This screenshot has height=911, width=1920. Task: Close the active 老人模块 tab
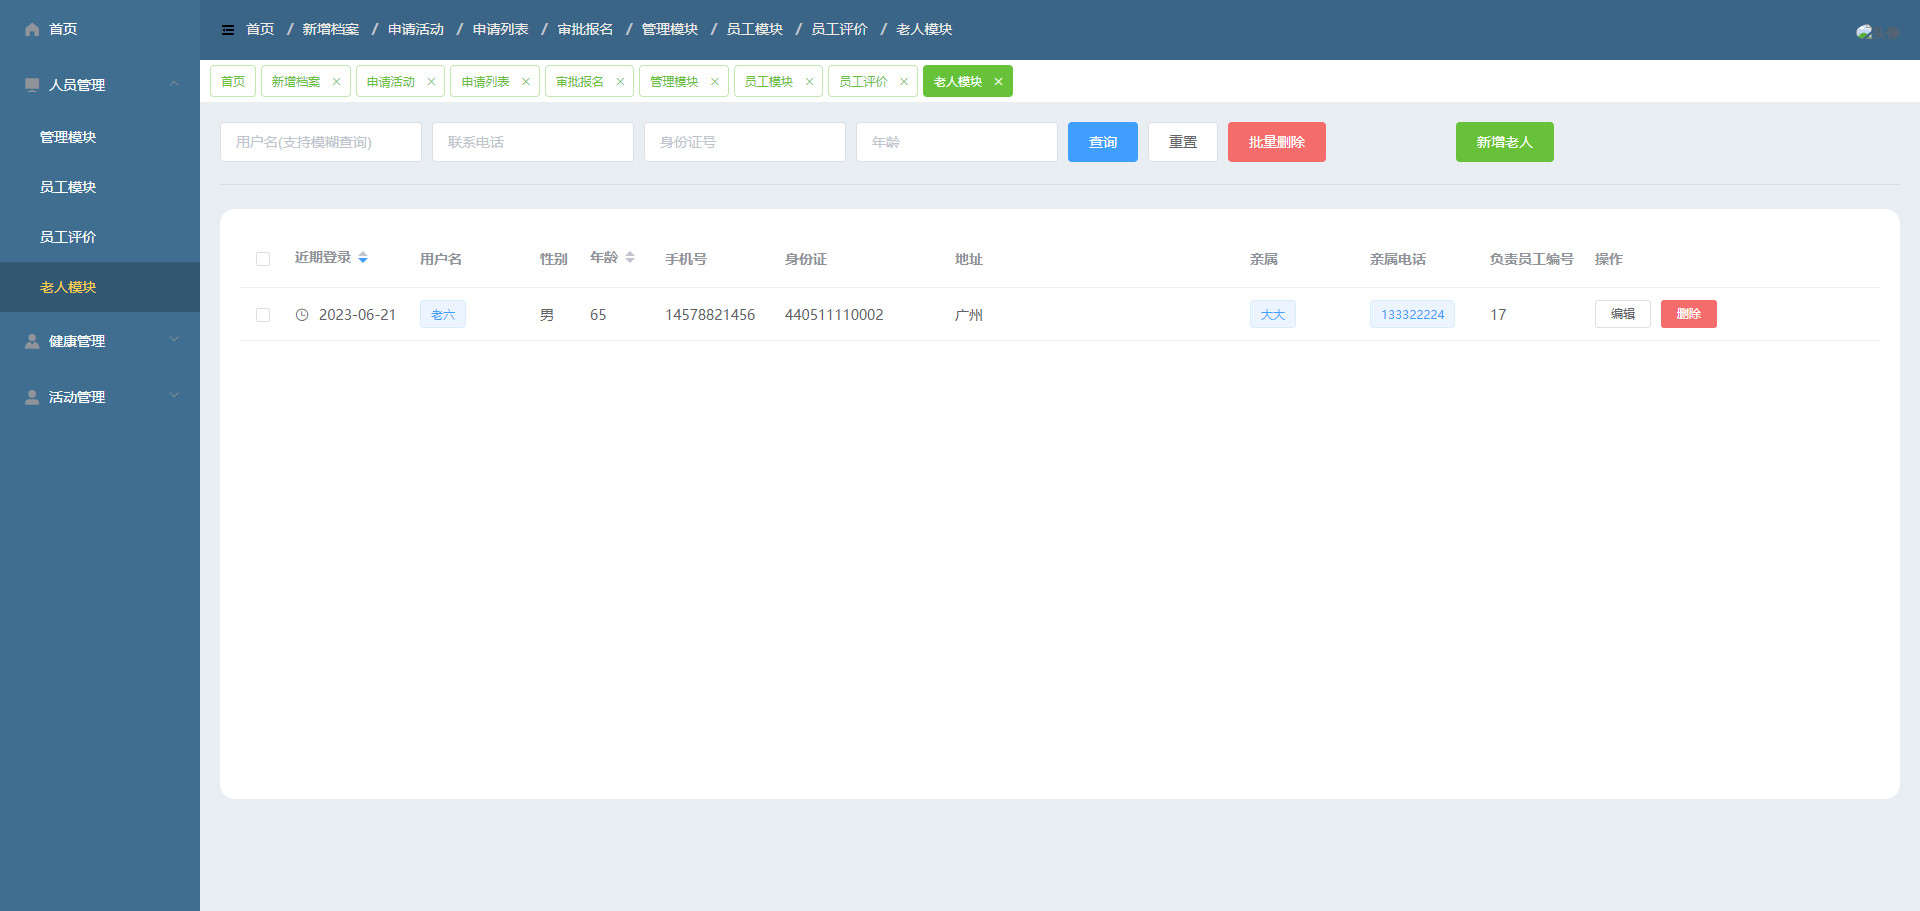coord(998,82)
